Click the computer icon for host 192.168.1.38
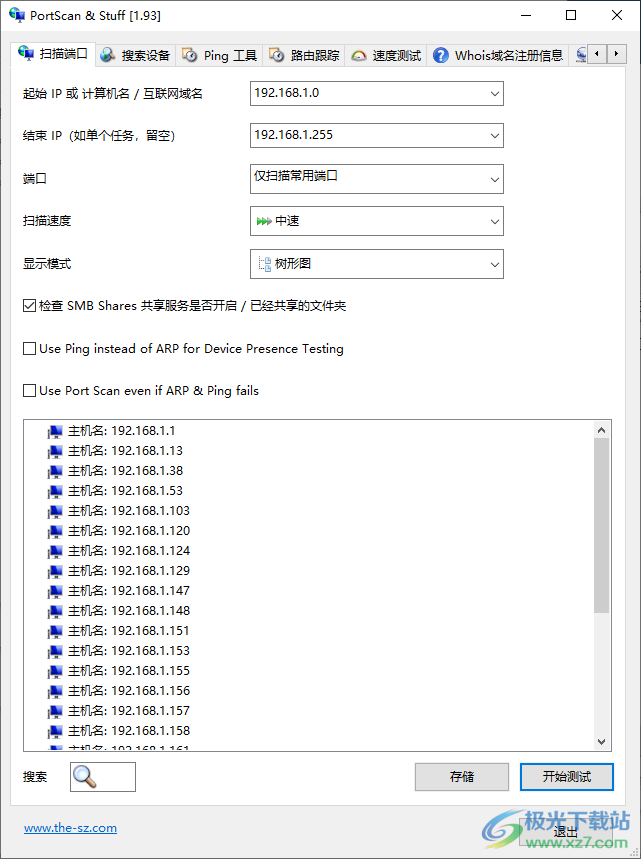Image resolution: width=641 pixels, height=859 pixels. pos(55,471)
